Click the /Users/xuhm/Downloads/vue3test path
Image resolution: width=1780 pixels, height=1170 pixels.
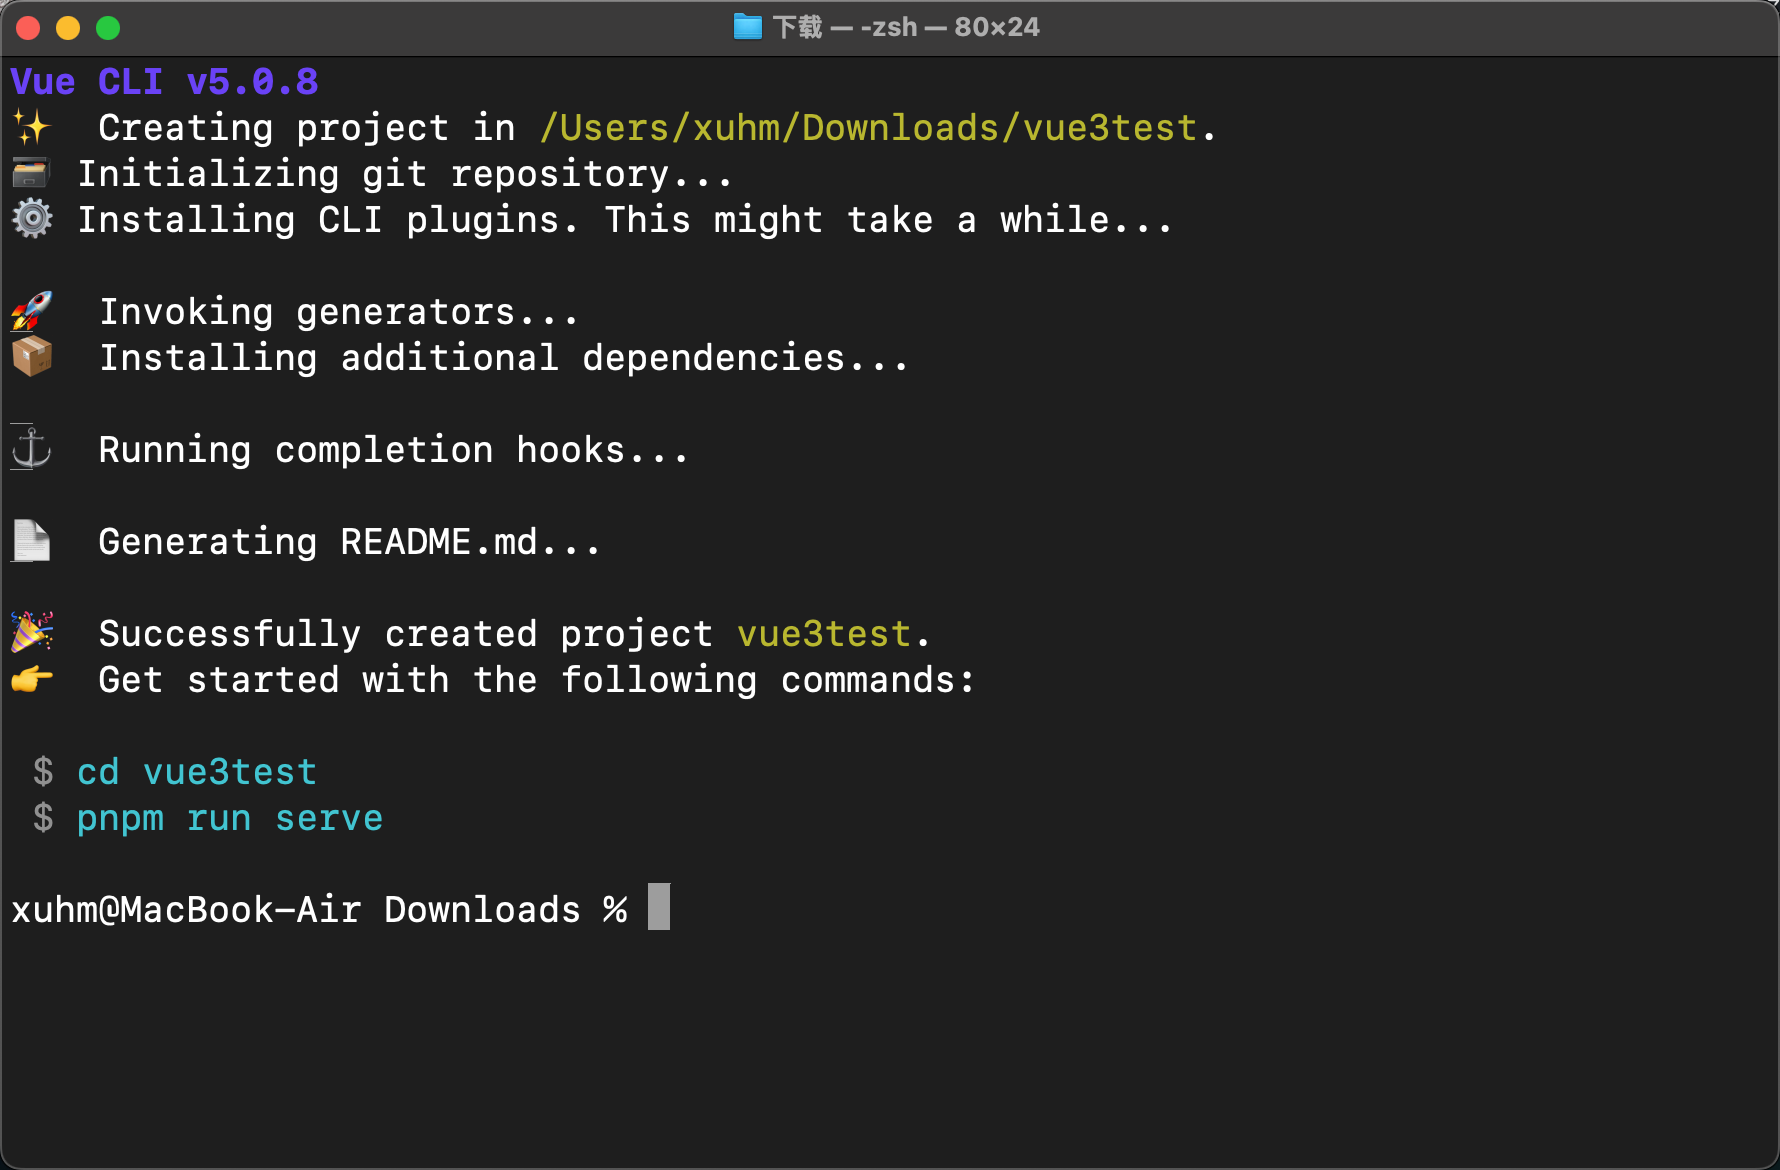click(x=868, y=128)
